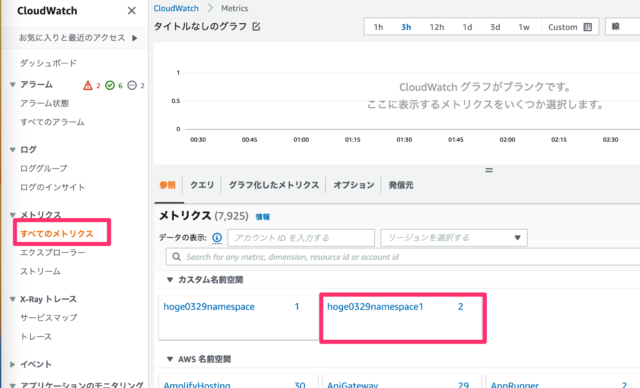Collapse the メトリクス sidebar section

13,215
